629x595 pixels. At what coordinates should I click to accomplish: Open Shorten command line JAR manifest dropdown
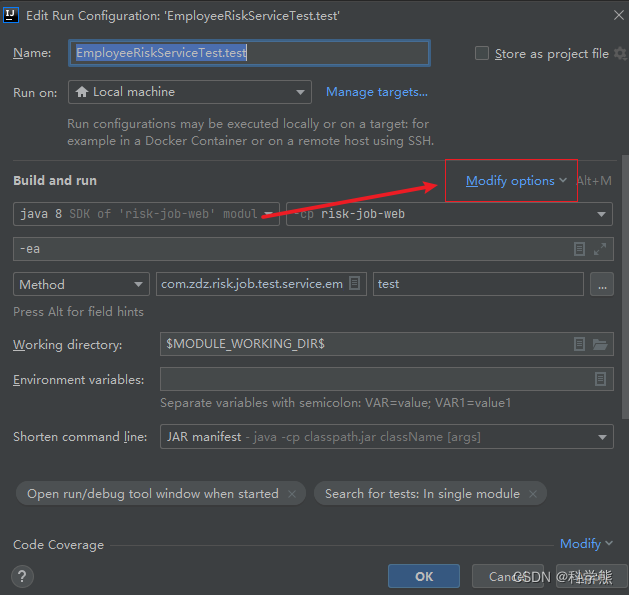click(386, 437)
